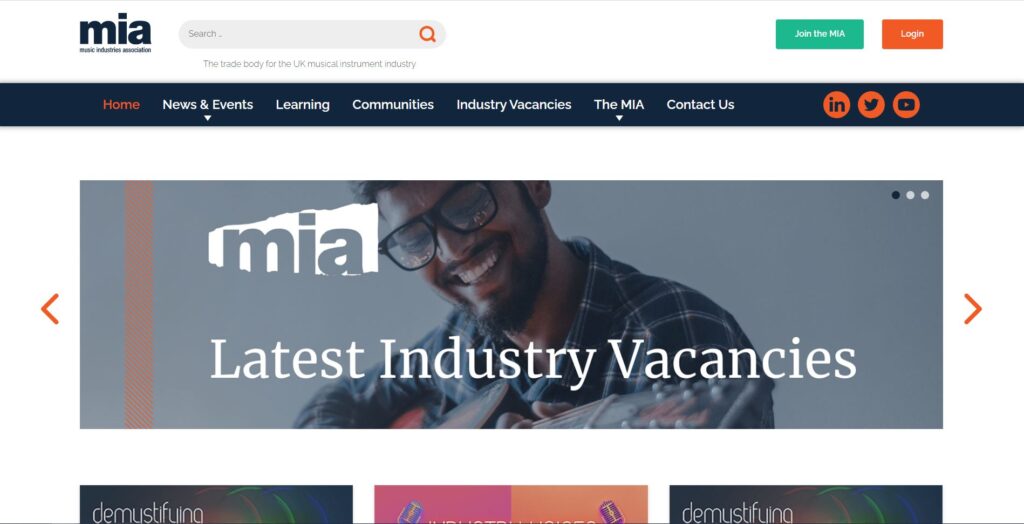Select the first carousel dot
Image resolution: width=1024 pixels, height=524 pixels.
[x=895, y=195]
